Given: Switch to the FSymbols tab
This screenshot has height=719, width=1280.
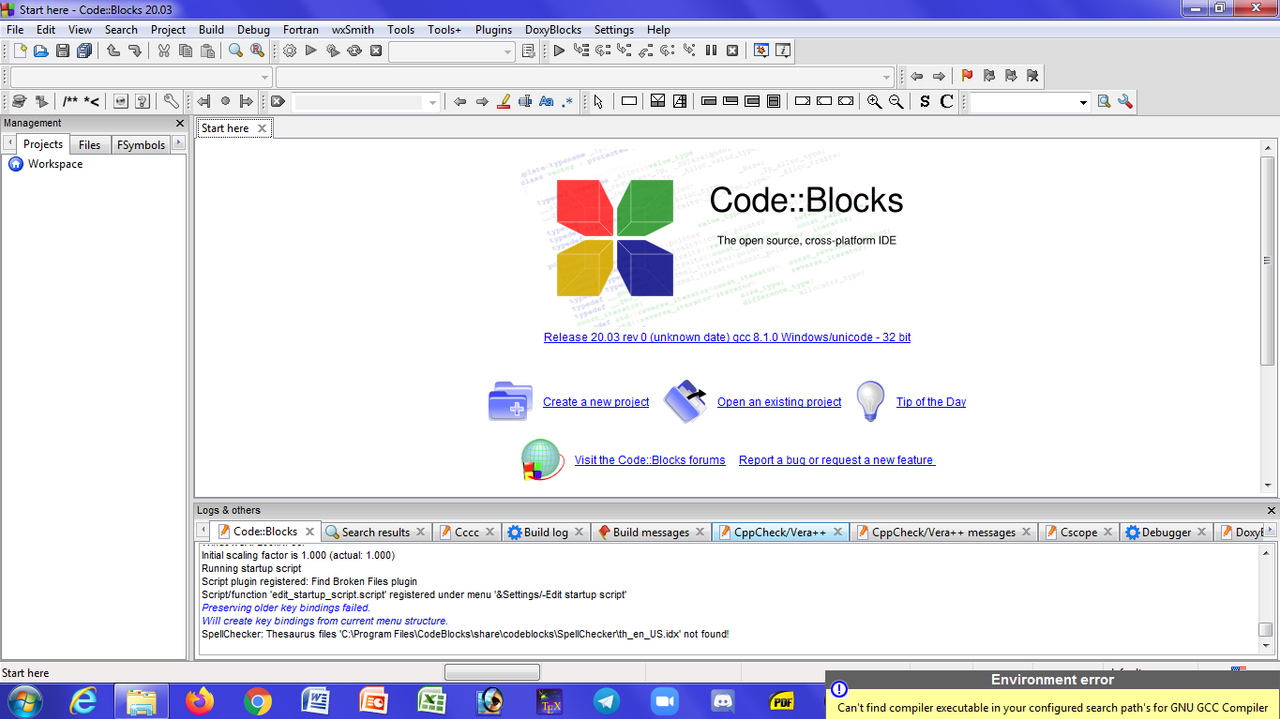Looking at the screenshot, I should pos(141,145).
